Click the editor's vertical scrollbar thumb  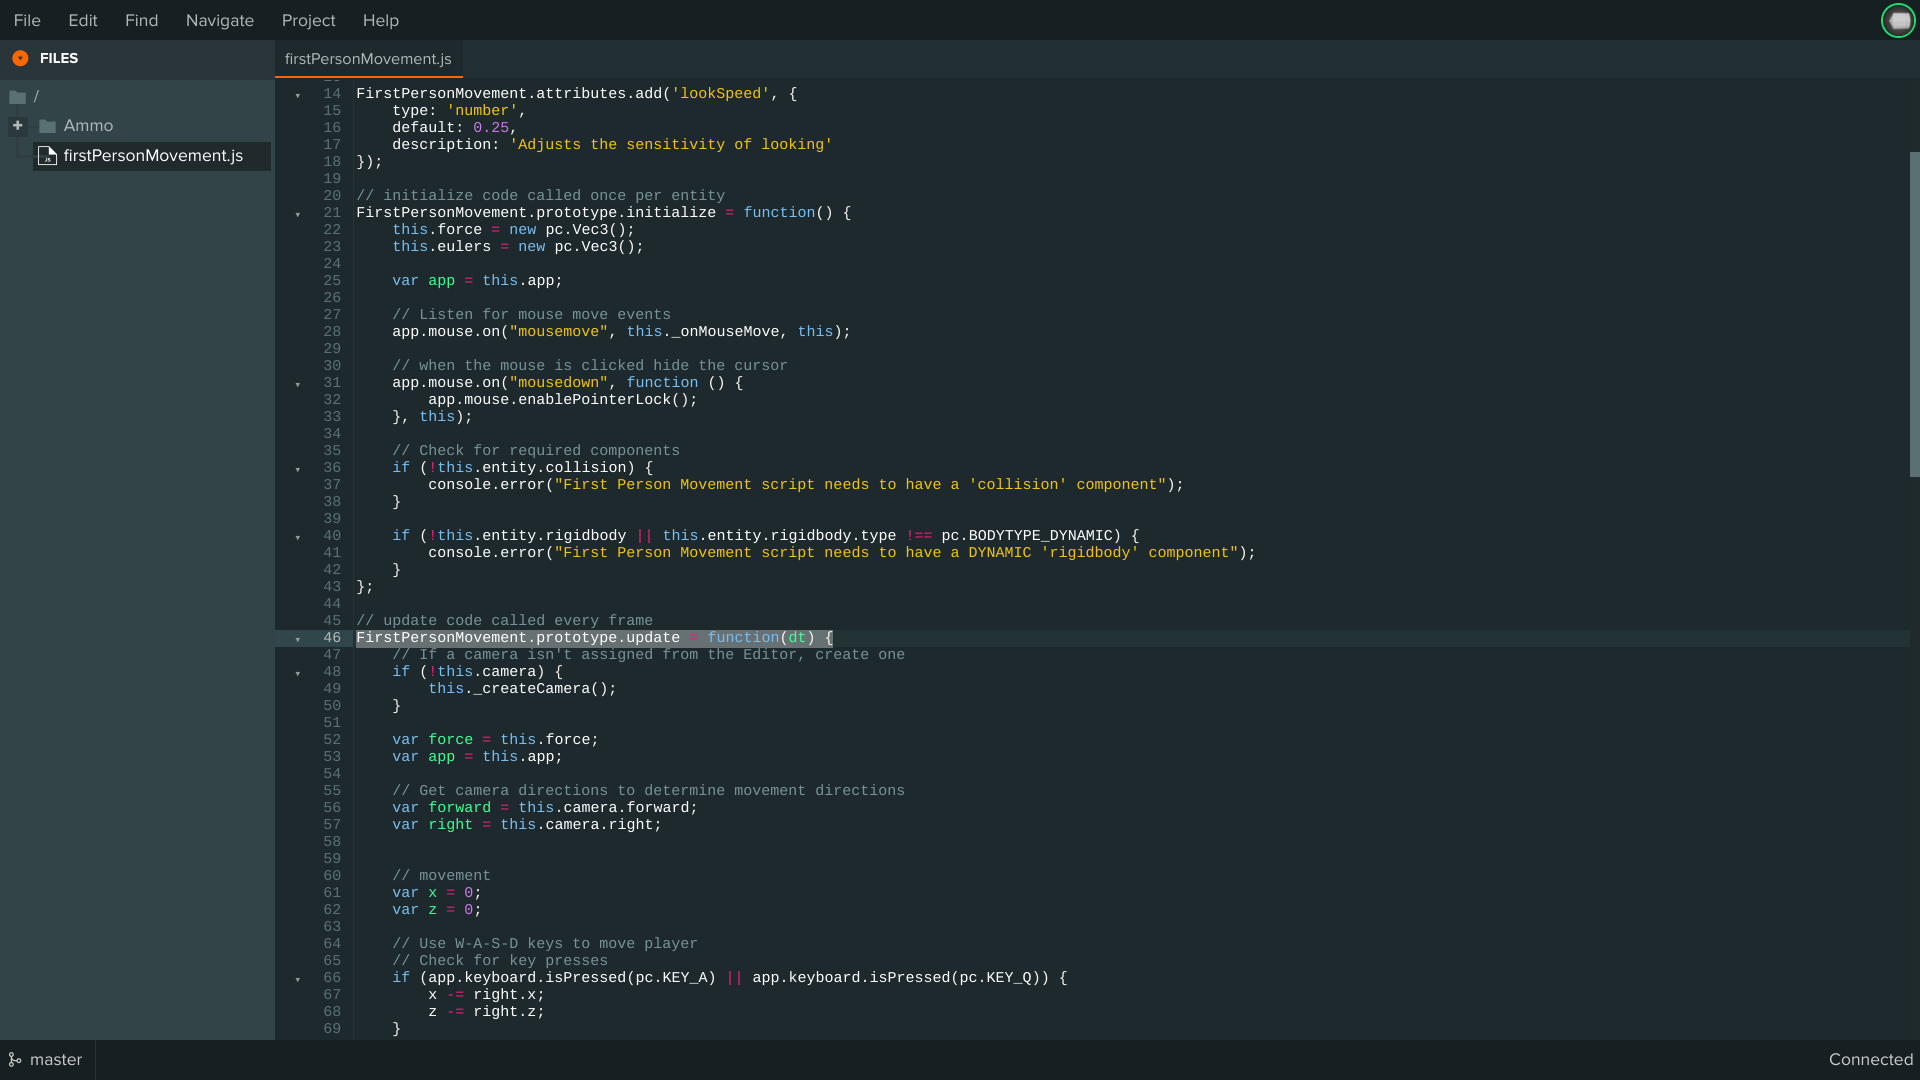[1914, 315]
